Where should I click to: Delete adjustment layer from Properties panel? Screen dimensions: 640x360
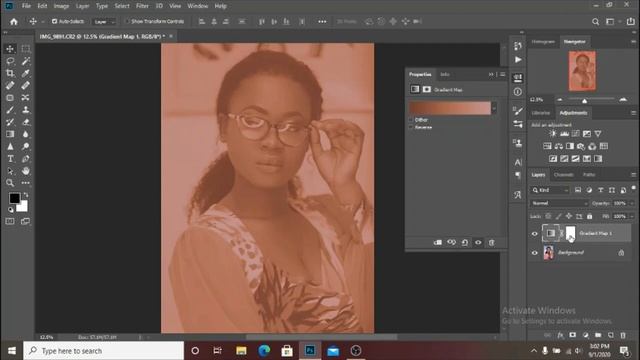click(x=492, y=242)
